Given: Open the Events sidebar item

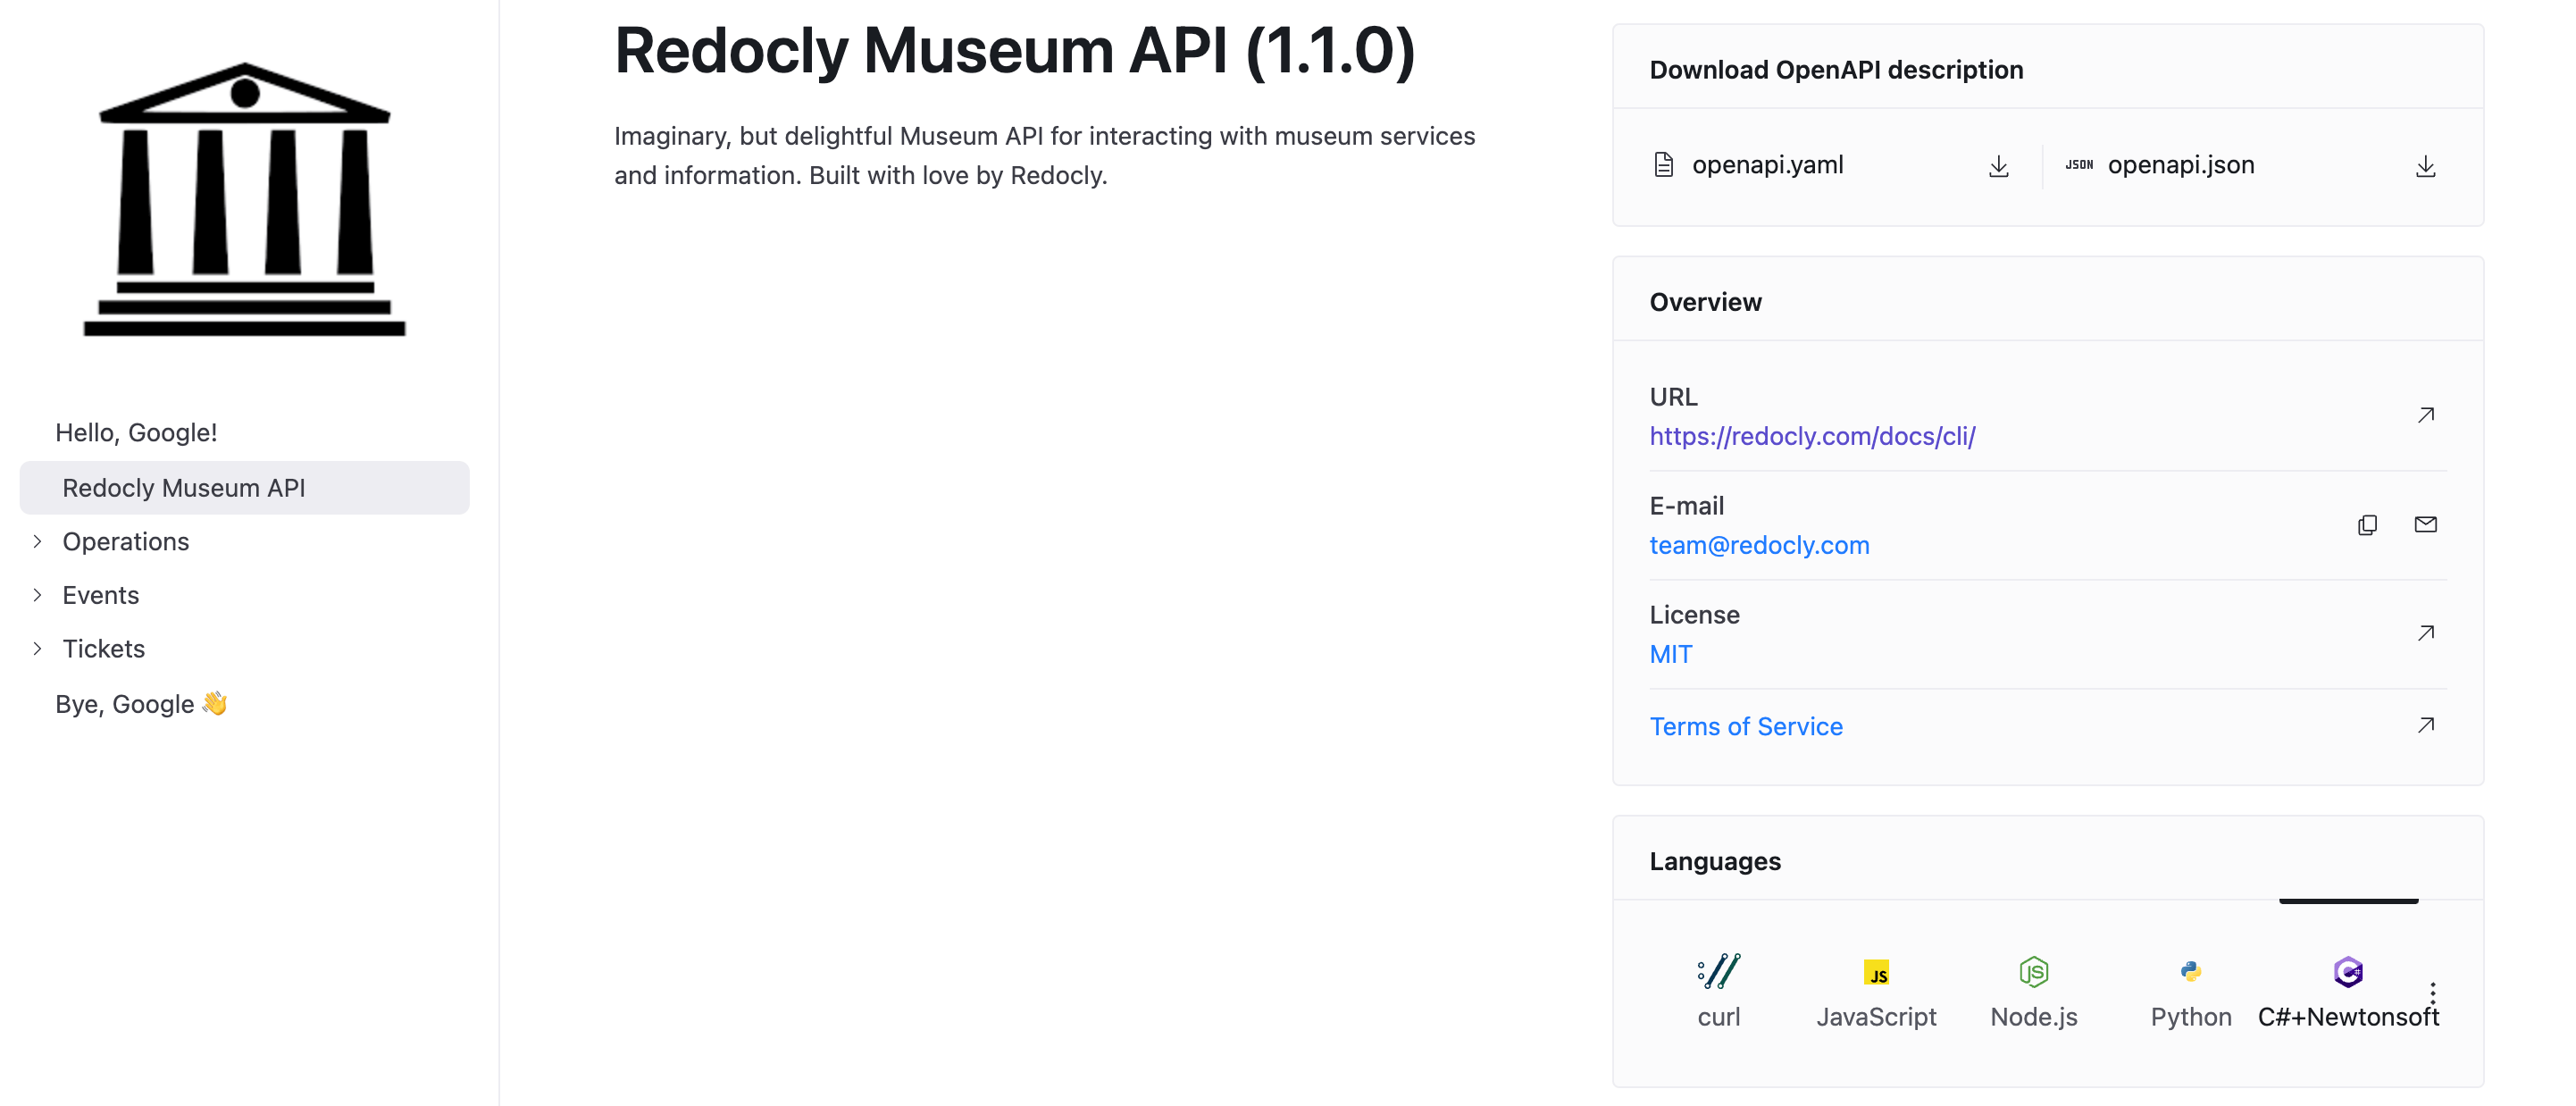Looking at the screenshot, I should point(100,595).
